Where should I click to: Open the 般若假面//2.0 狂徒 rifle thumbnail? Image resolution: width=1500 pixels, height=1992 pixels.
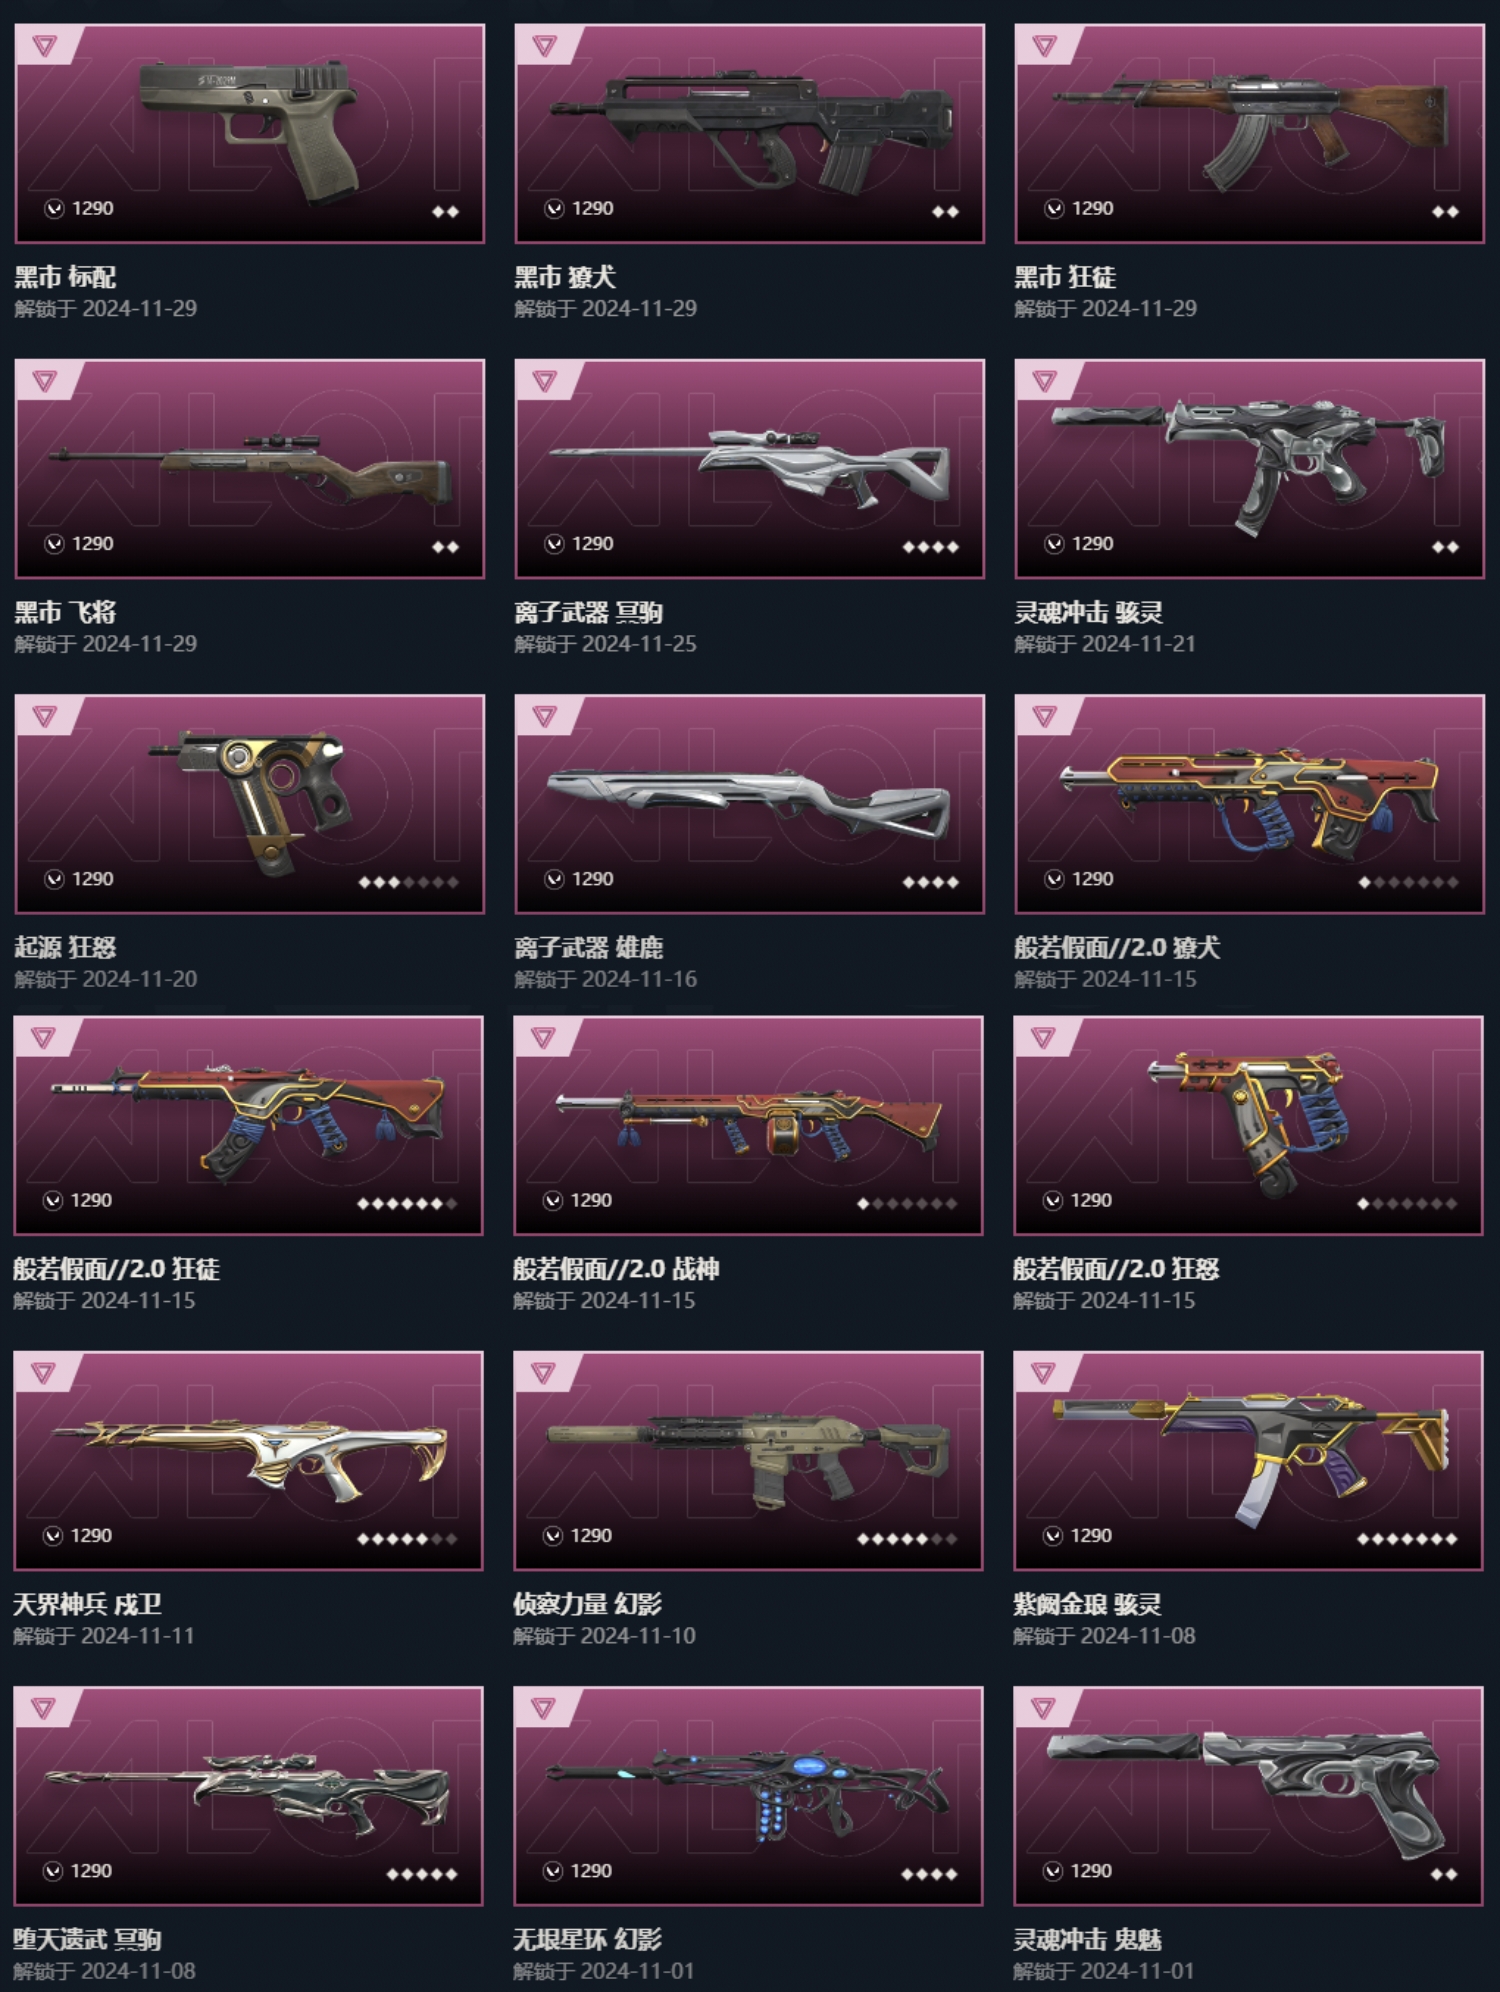tap(248, 1125)
